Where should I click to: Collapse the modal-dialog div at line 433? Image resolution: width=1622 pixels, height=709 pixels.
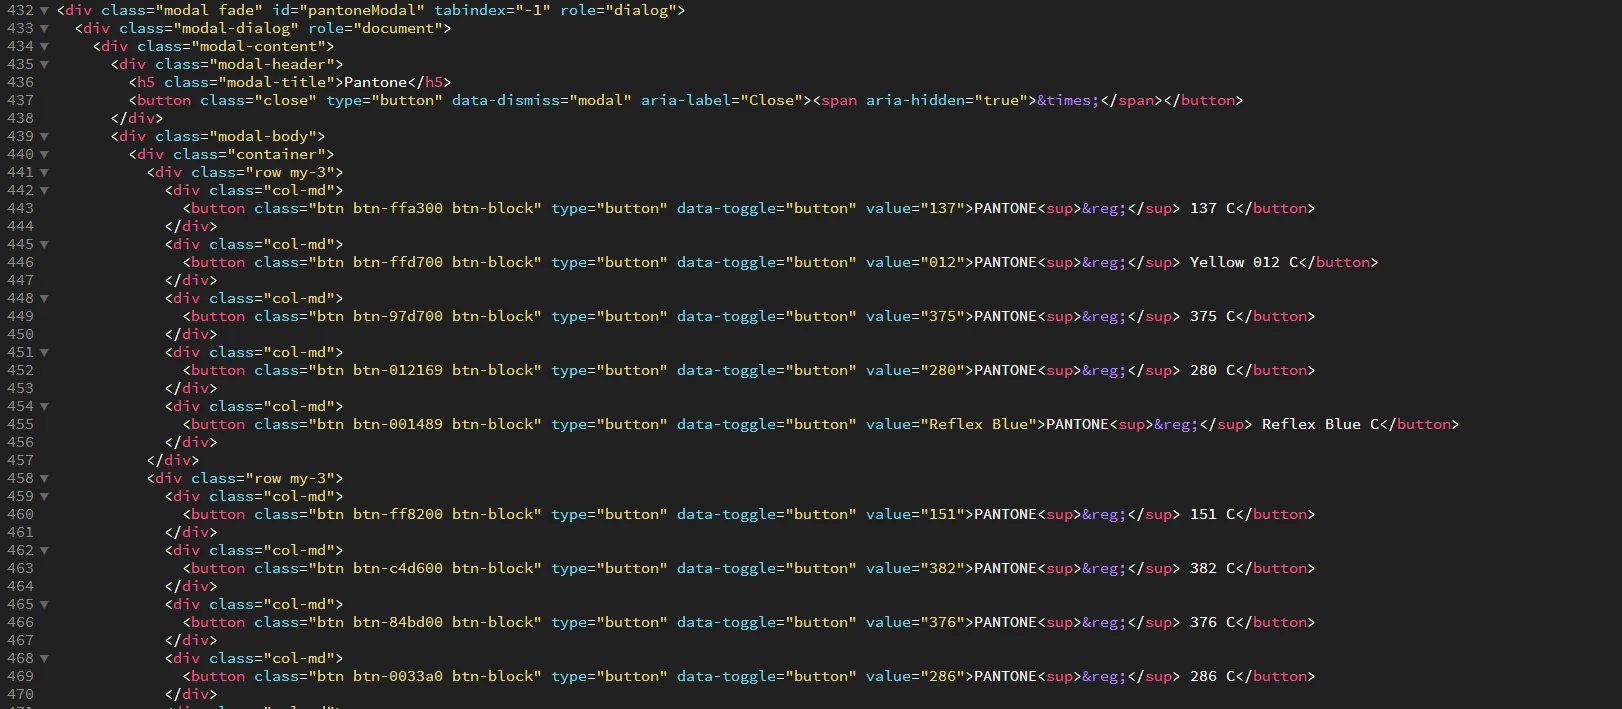pyautogui.click(x=44, y=28)
